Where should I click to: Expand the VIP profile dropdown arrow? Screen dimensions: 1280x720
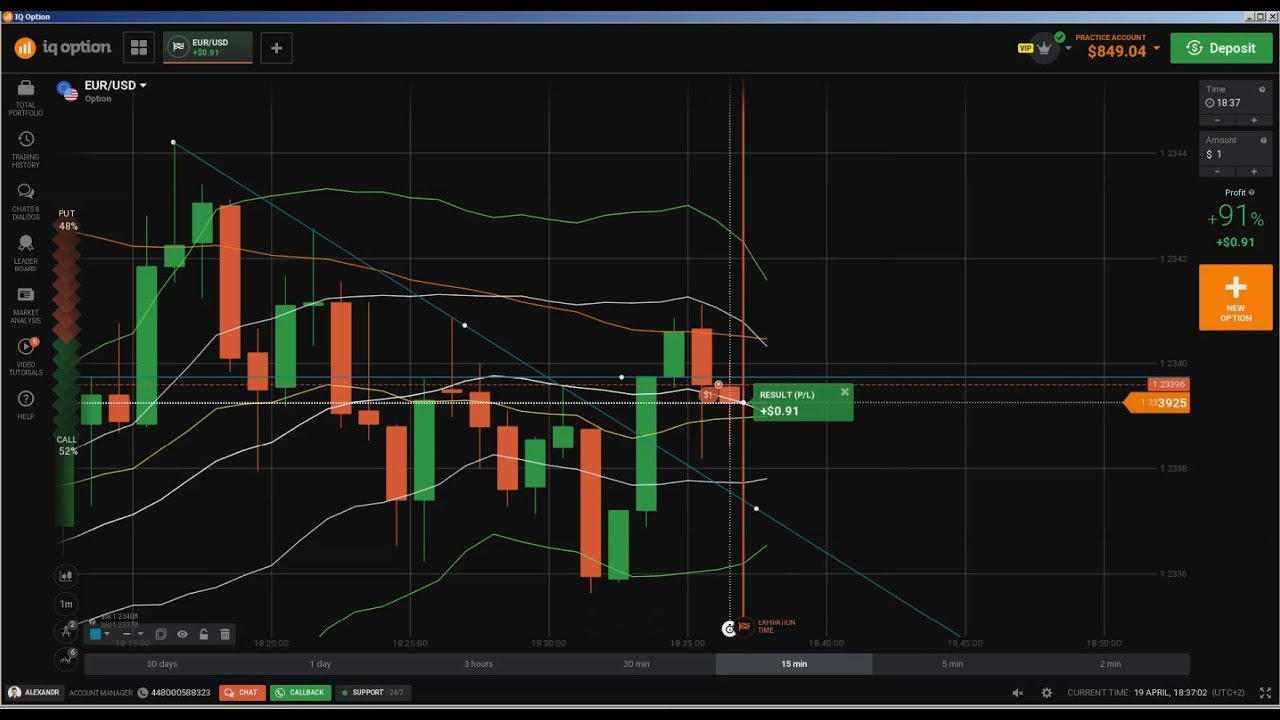(1068, 48)
